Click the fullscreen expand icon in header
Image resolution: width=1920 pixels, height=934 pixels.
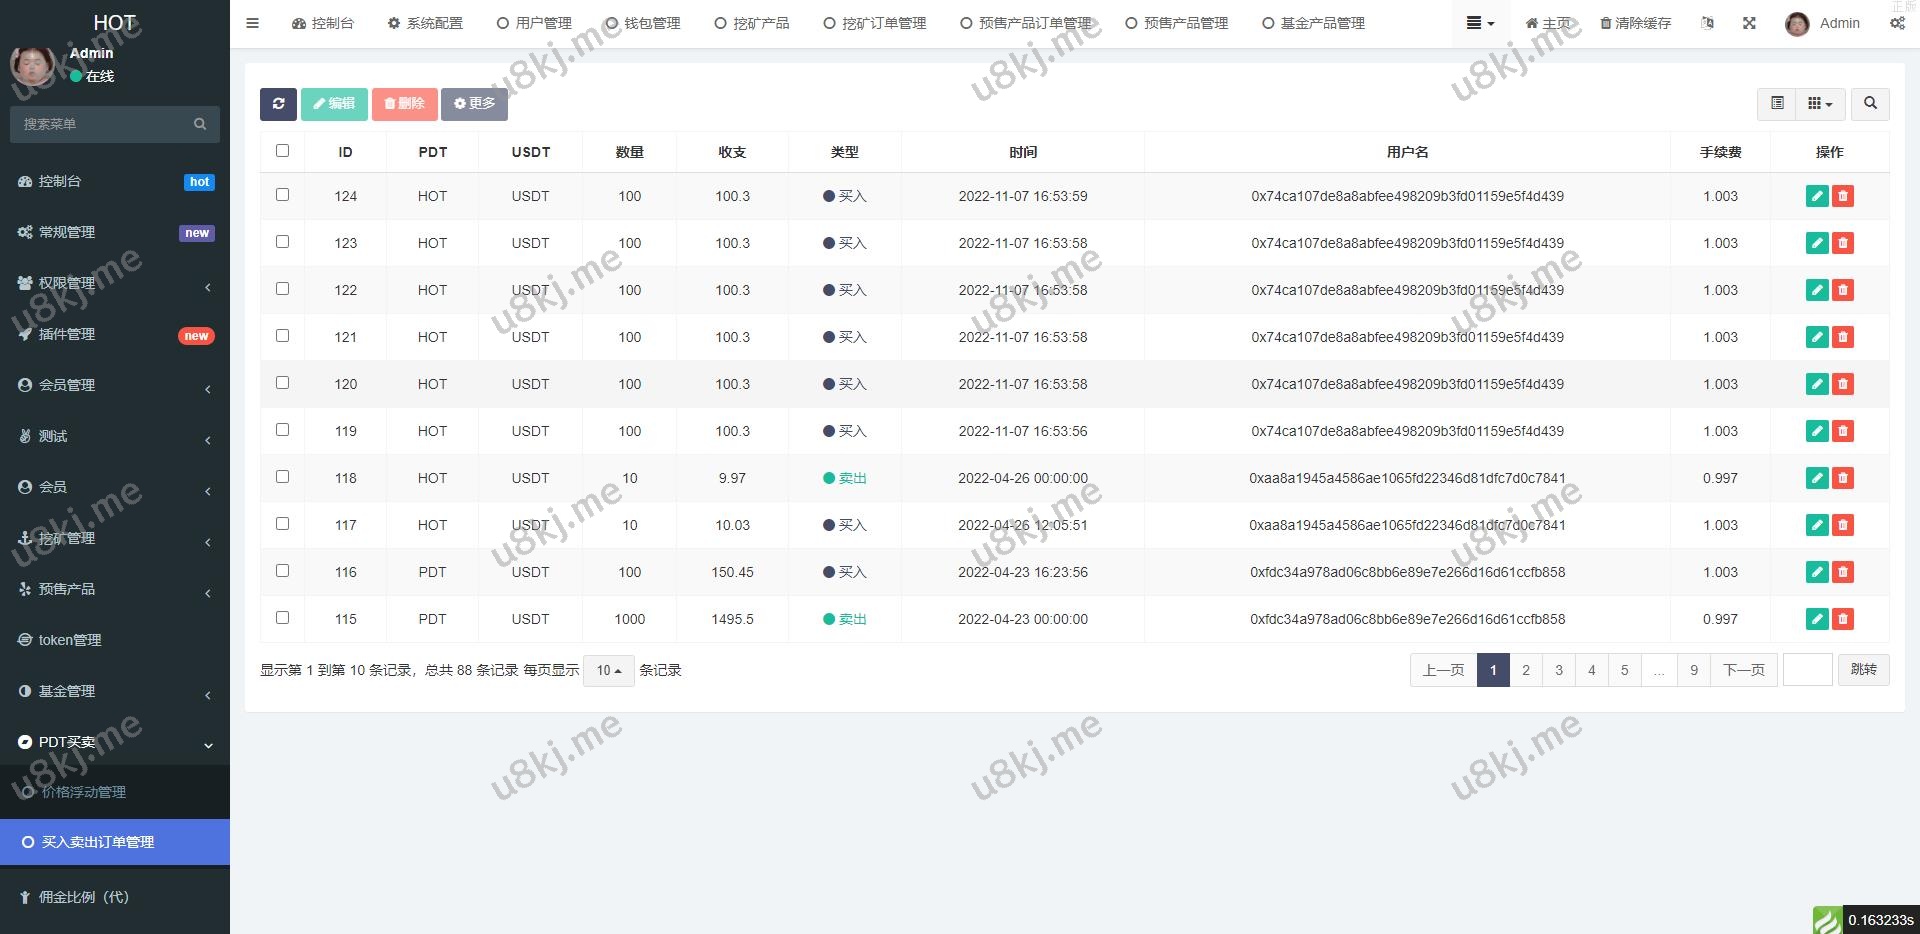click(x=1749, y=23)
